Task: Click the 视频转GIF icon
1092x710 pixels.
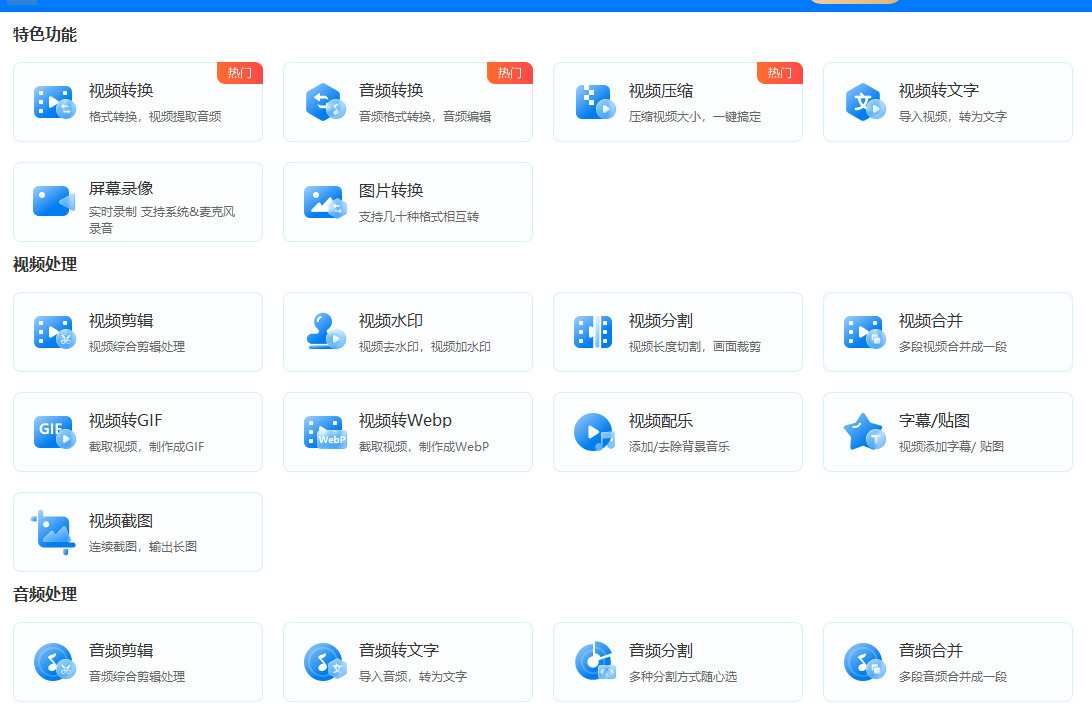Action: [54, 432]
